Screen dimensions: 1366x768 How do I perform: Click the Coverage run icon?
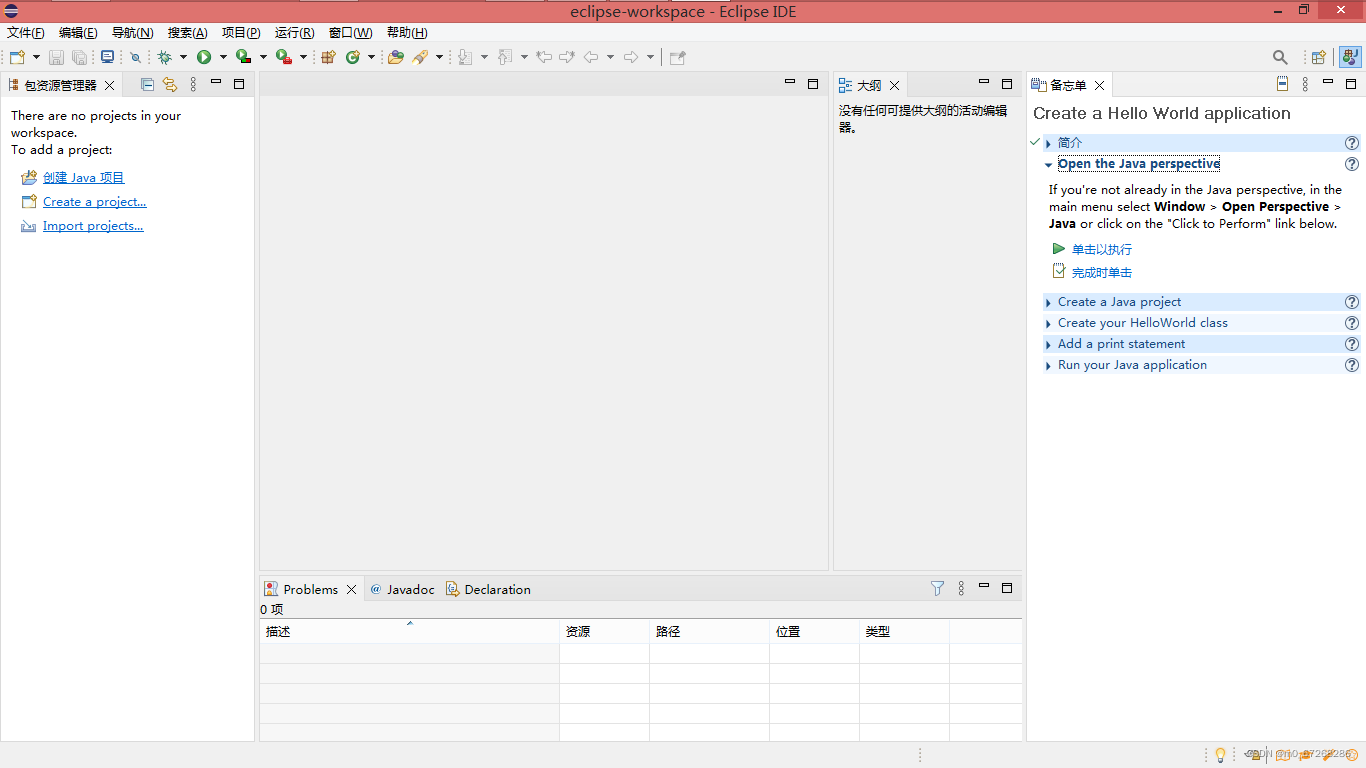point(243,57)
